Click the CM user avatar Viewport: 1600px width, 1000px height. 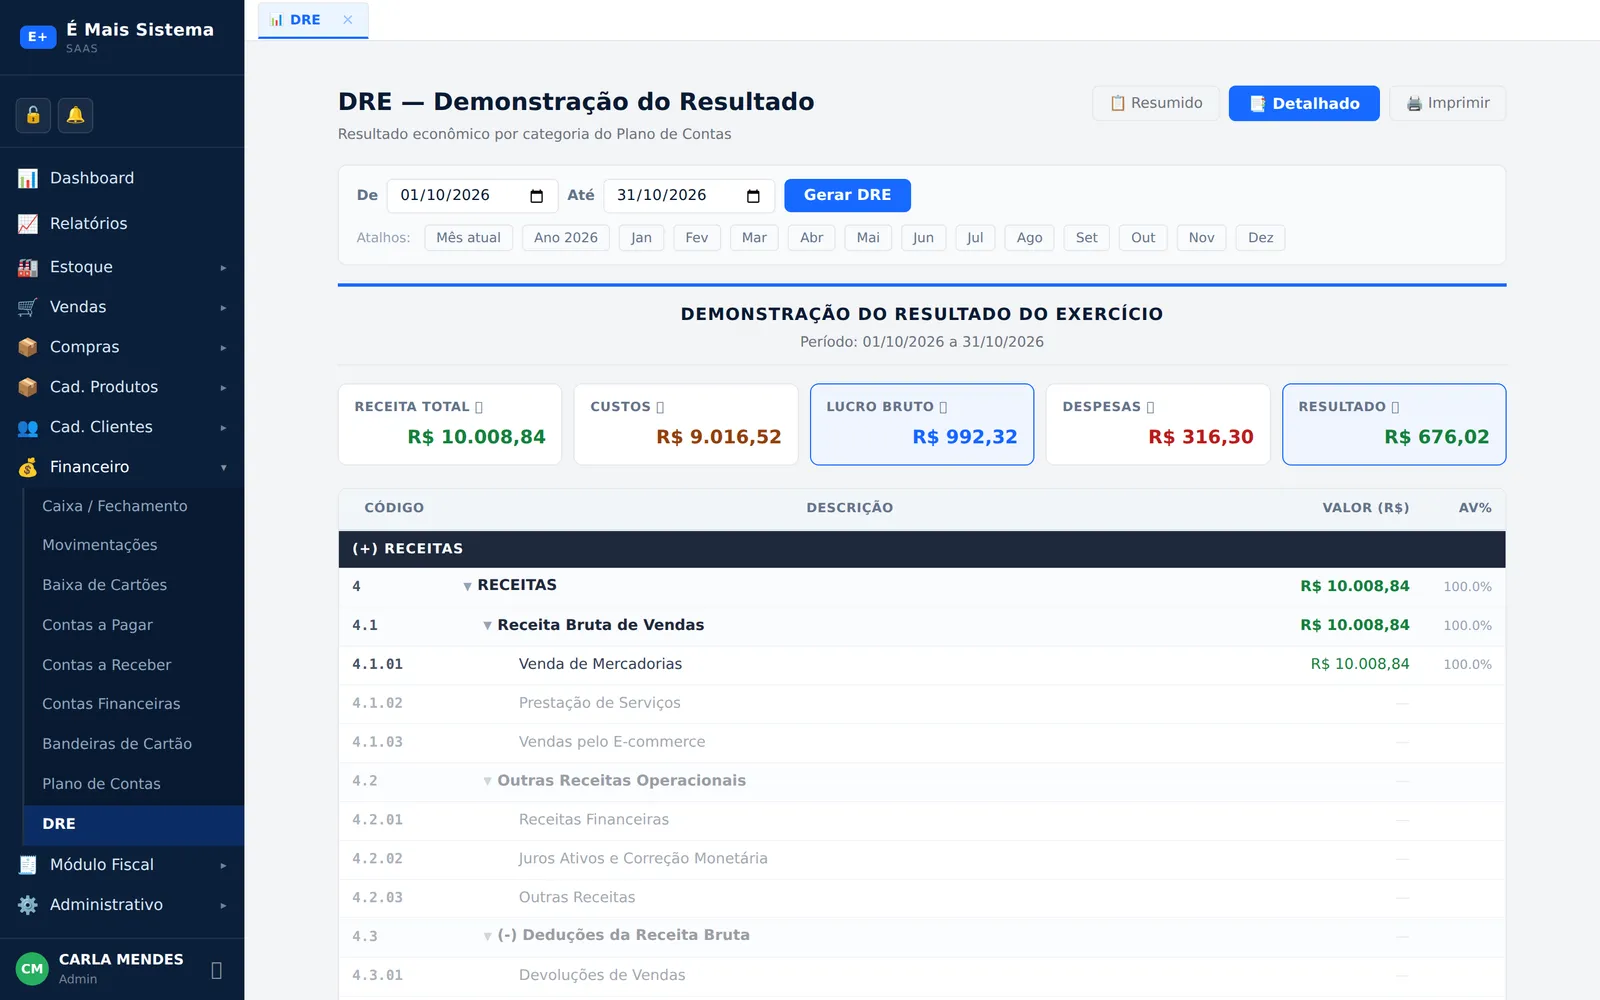32,969
